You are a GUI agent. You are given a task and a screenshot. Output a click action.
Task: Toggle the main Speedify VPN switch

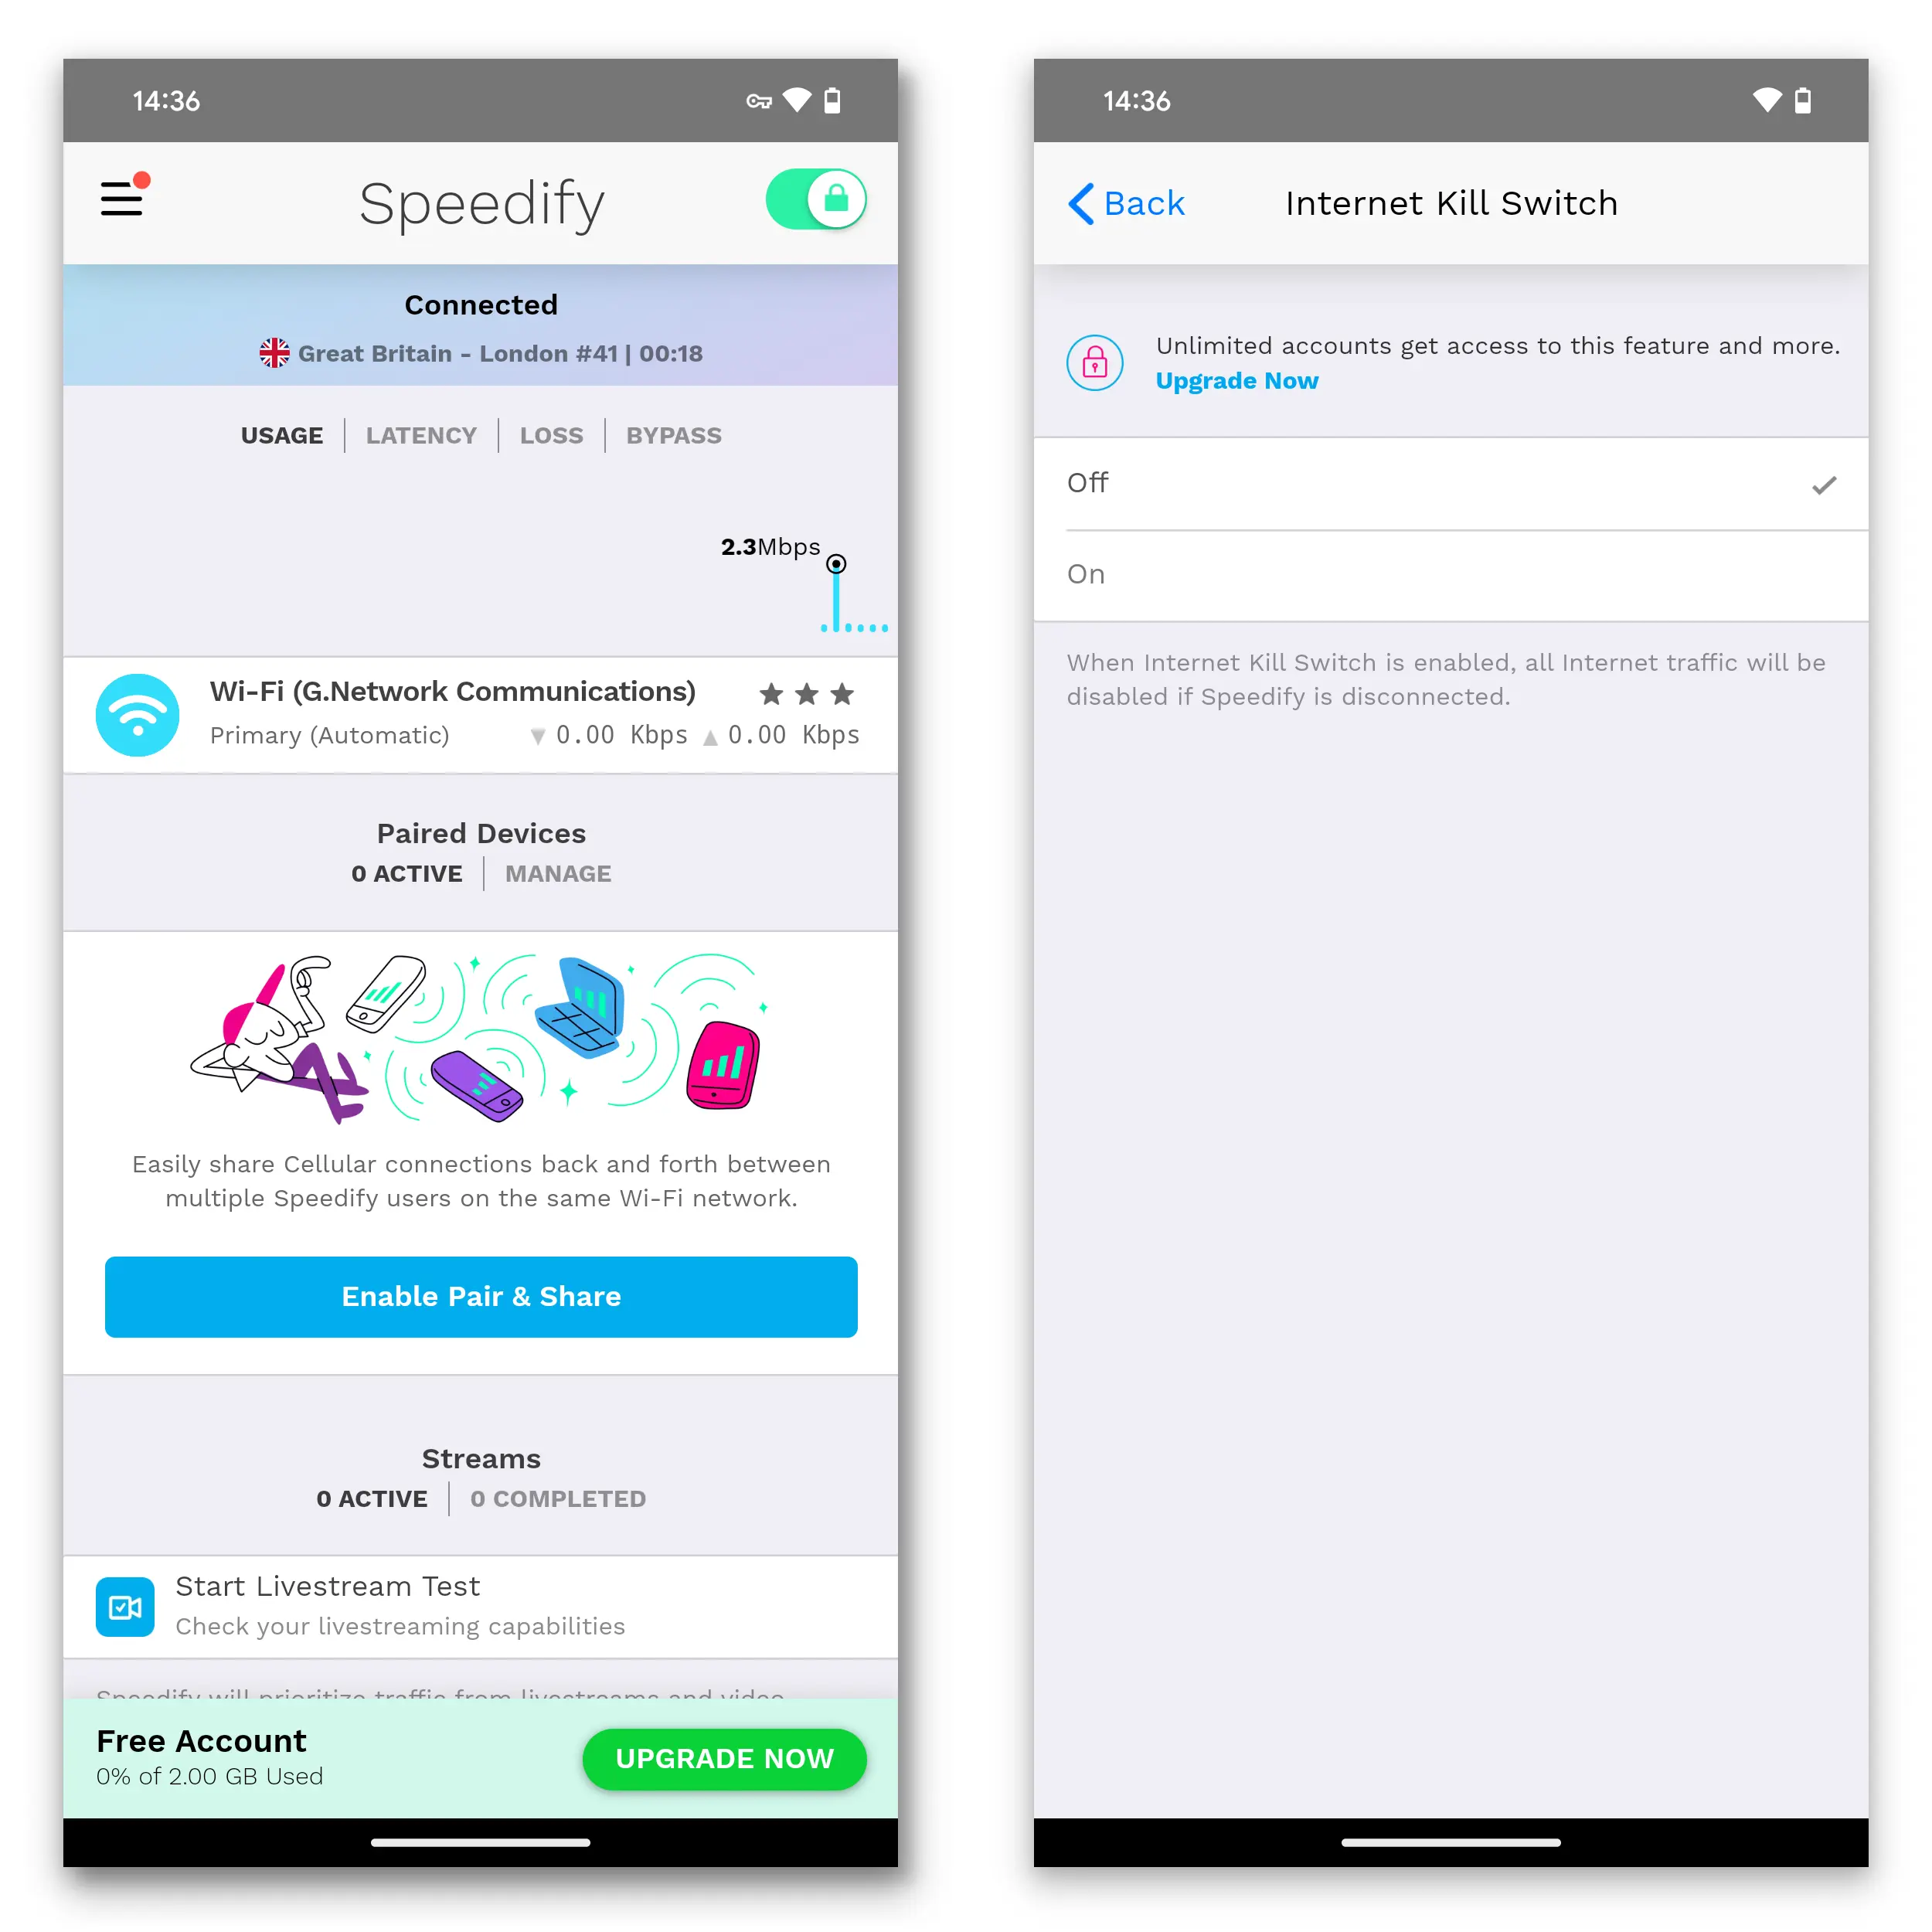[812, 200]
